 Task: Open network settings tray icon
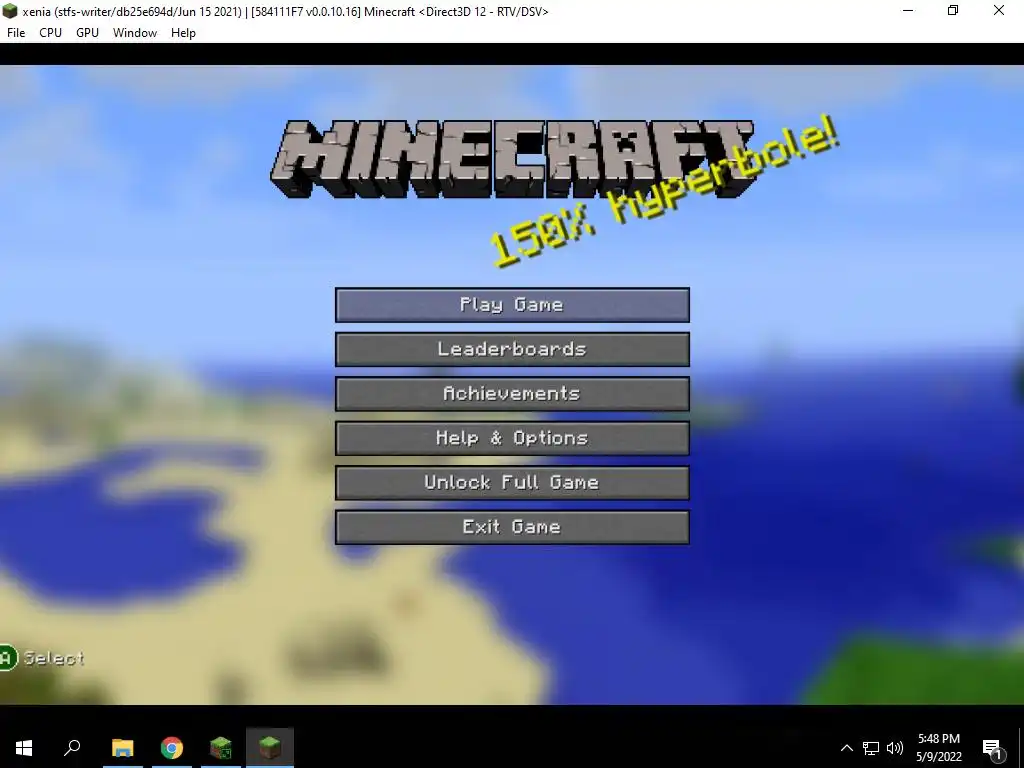tap(871, 748)
